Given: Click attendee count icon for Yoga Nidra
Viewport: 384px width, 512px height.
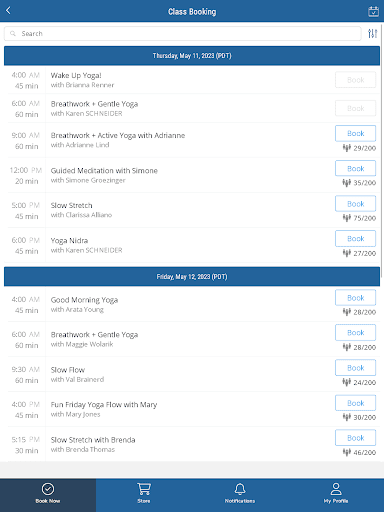Looking at the screenshot, I should pyautogui.click(x=347, y=253).
